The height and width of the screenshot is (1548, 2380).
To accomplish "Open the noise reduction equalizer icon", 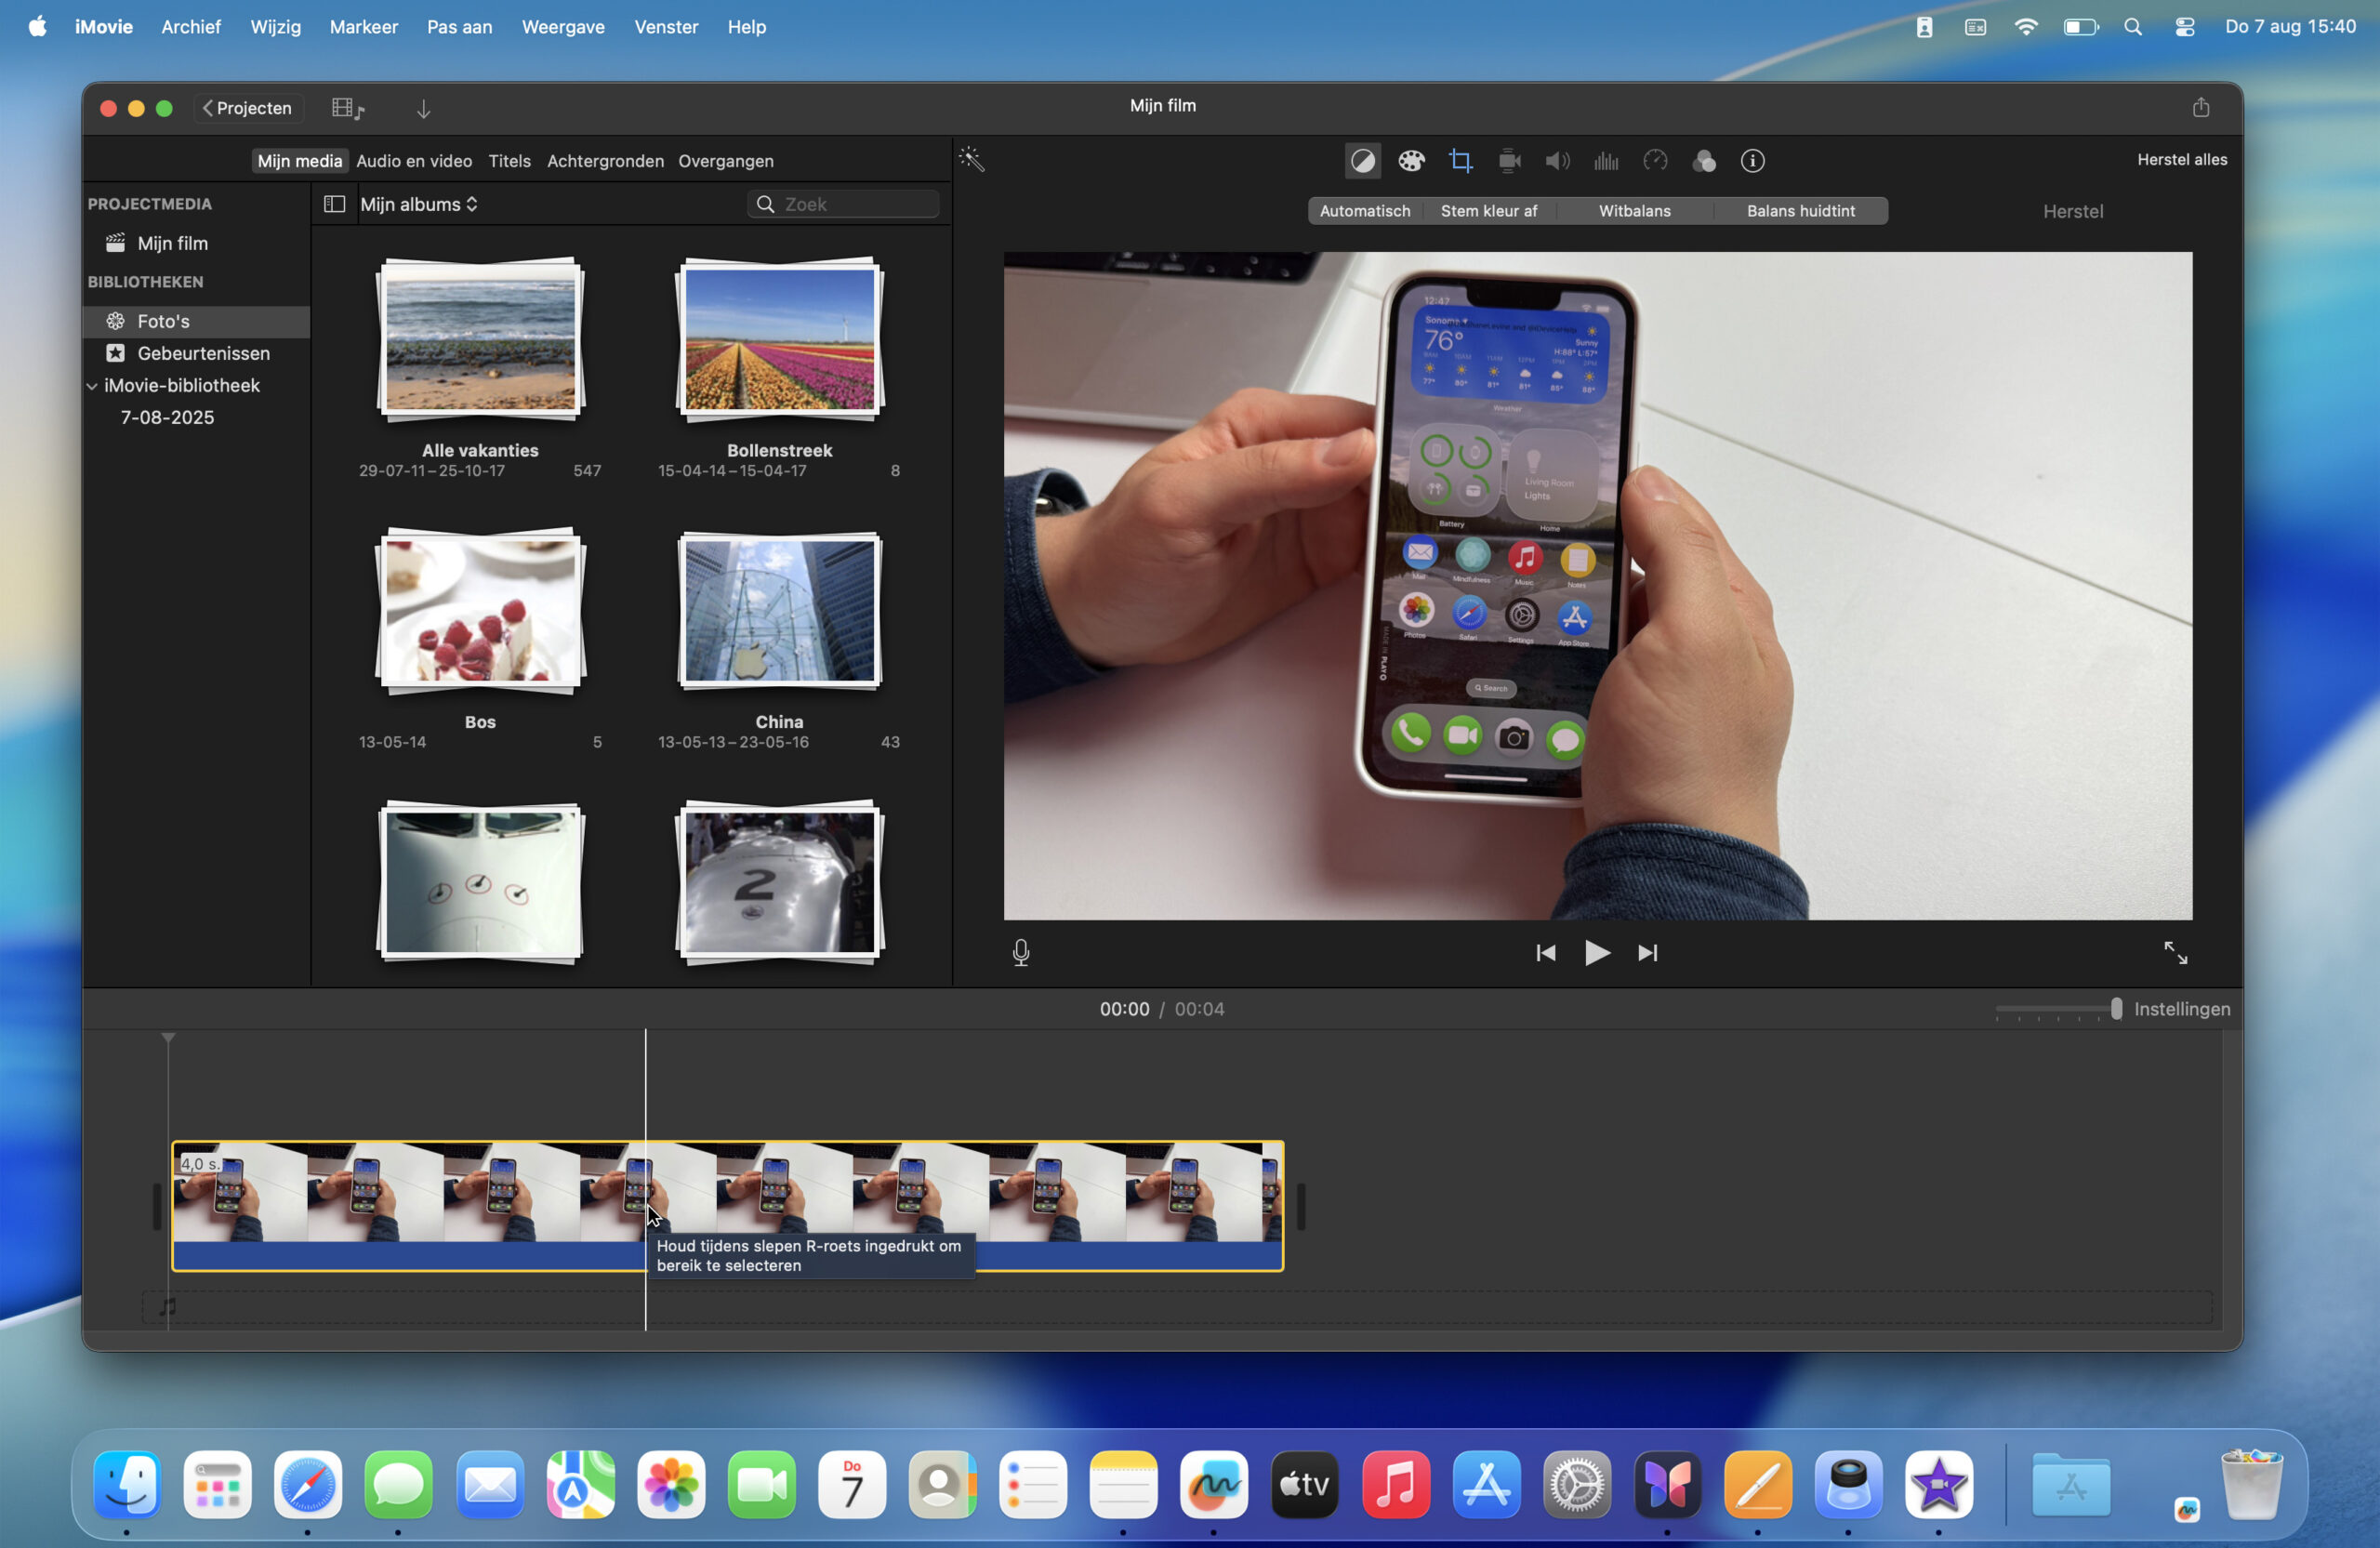I will [1606, 161].
